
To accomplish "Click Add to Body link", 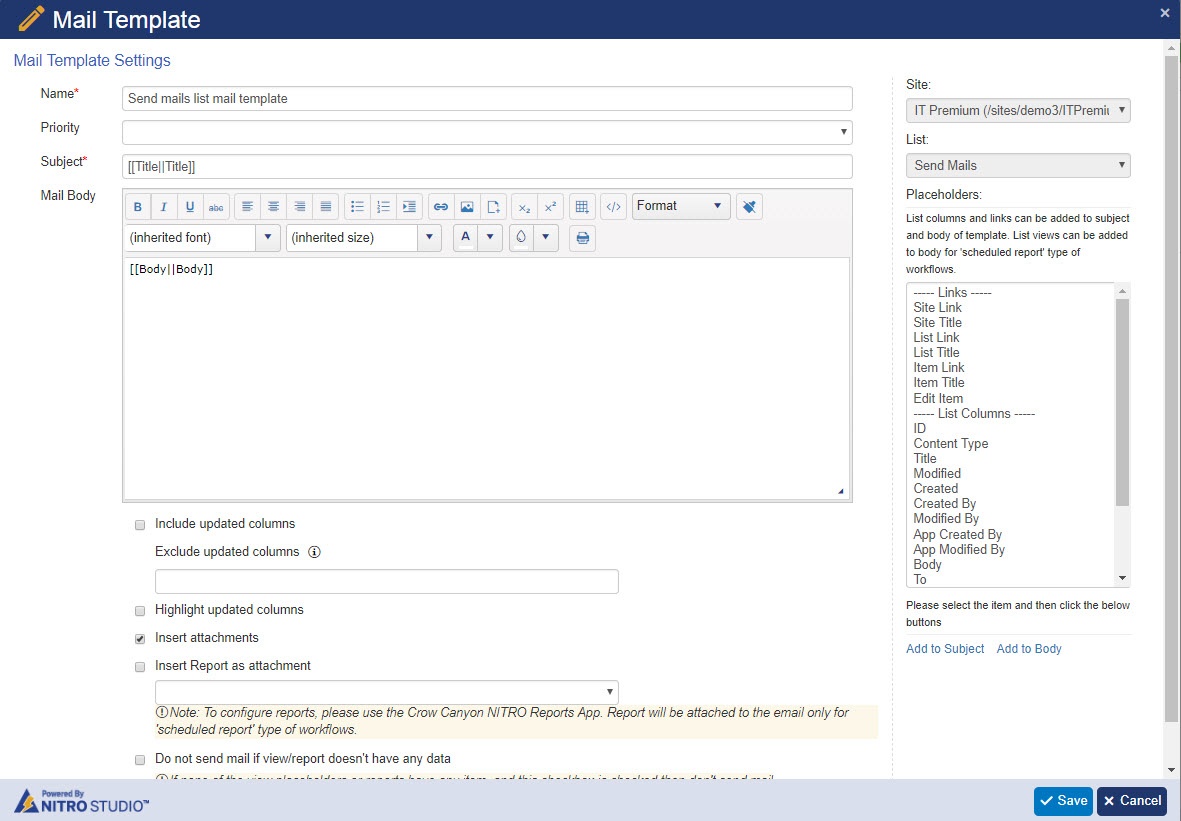I will pos(1029,649).
